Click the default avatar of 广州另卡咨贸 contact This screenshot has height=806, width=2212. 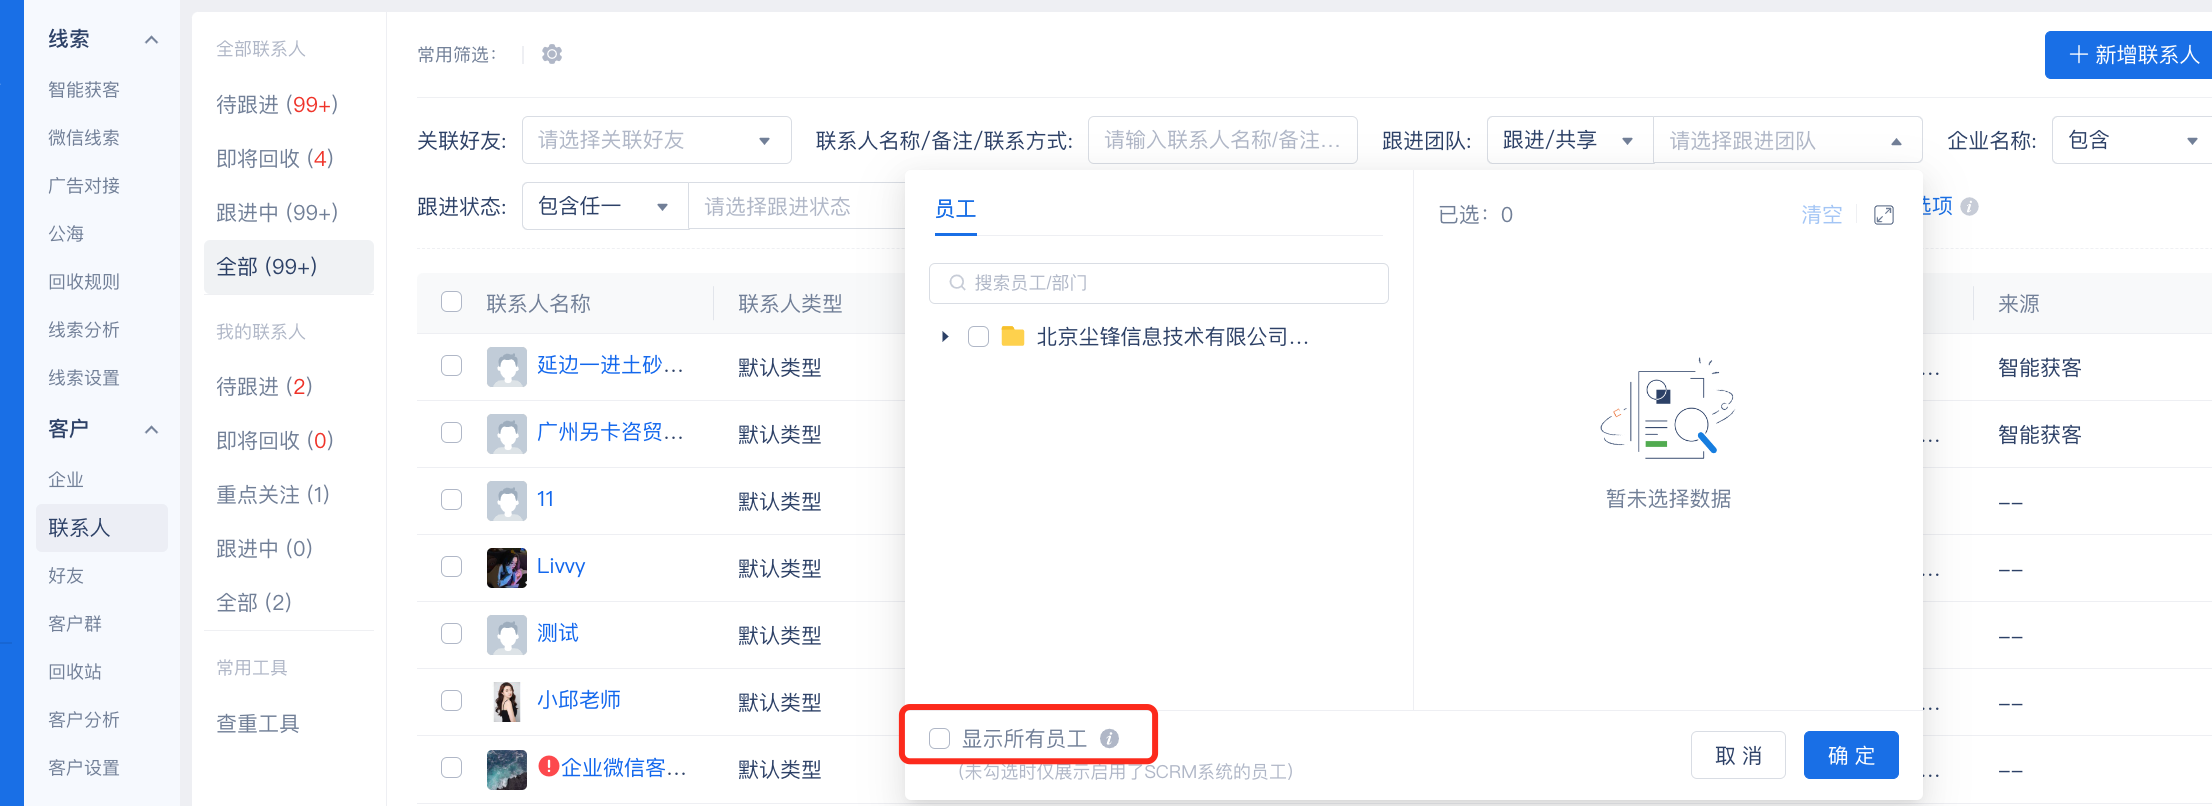coord(507,434)
